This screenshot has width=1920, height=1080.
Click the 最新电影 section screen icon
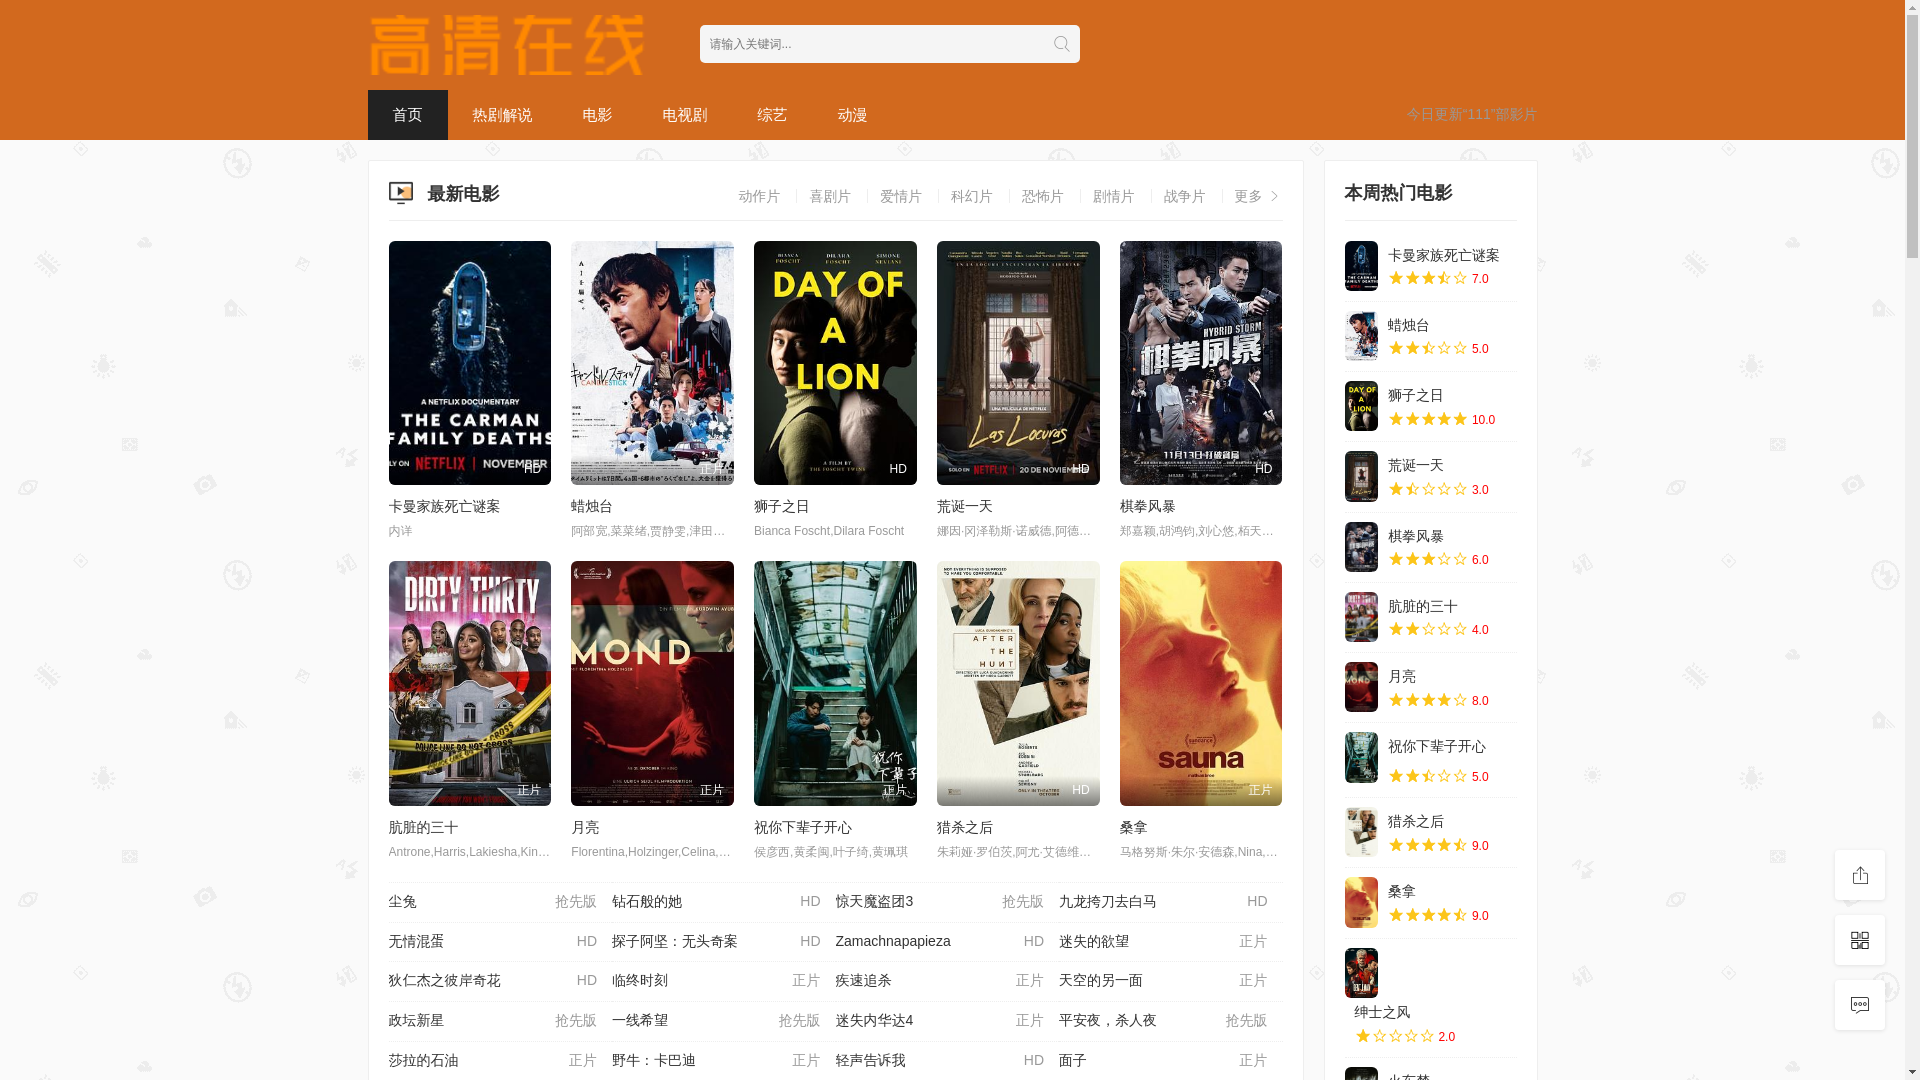click(400, 193)
